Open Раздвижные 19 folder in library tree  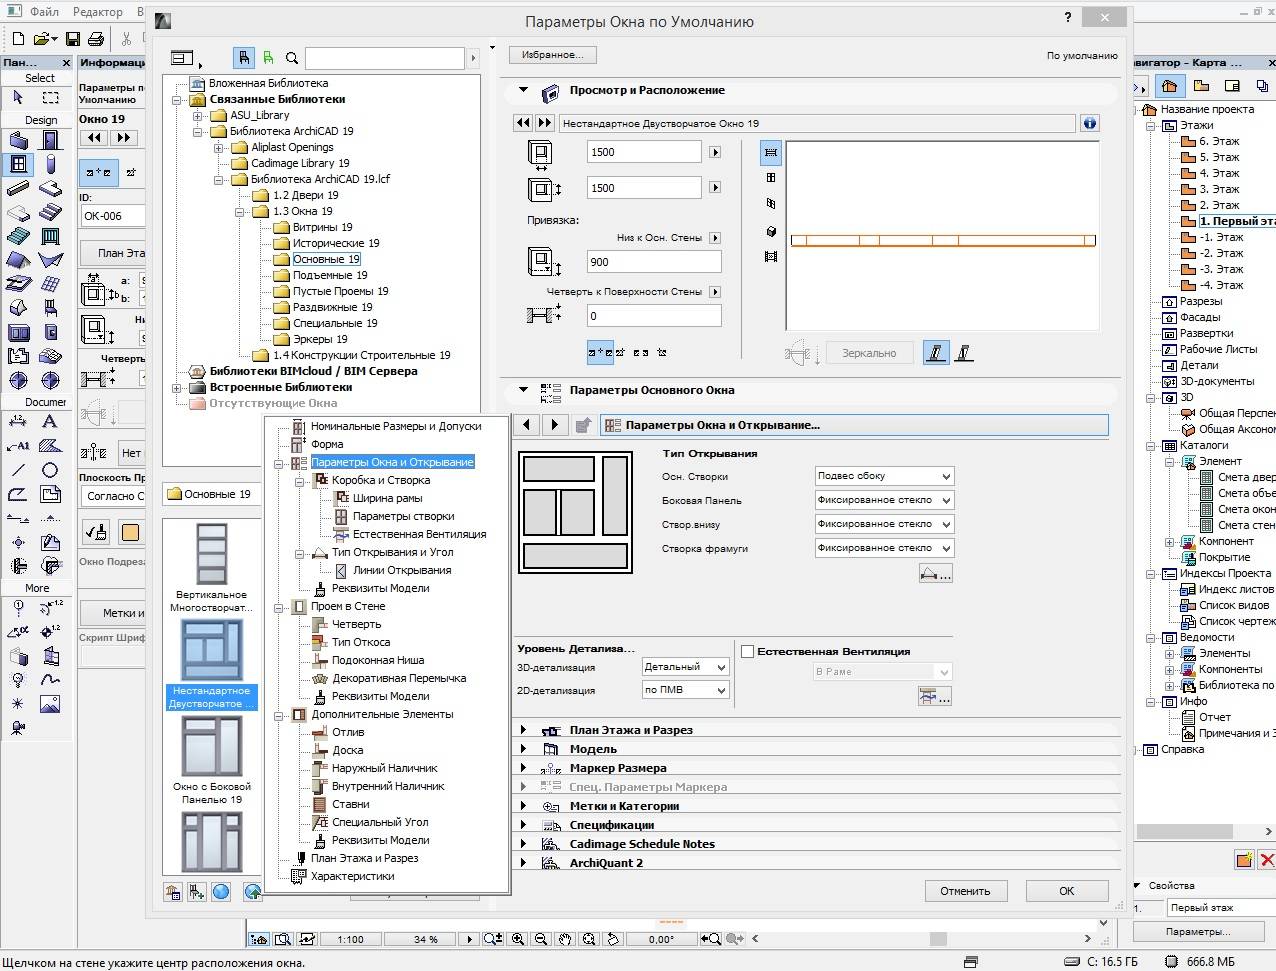coord(332,307)
